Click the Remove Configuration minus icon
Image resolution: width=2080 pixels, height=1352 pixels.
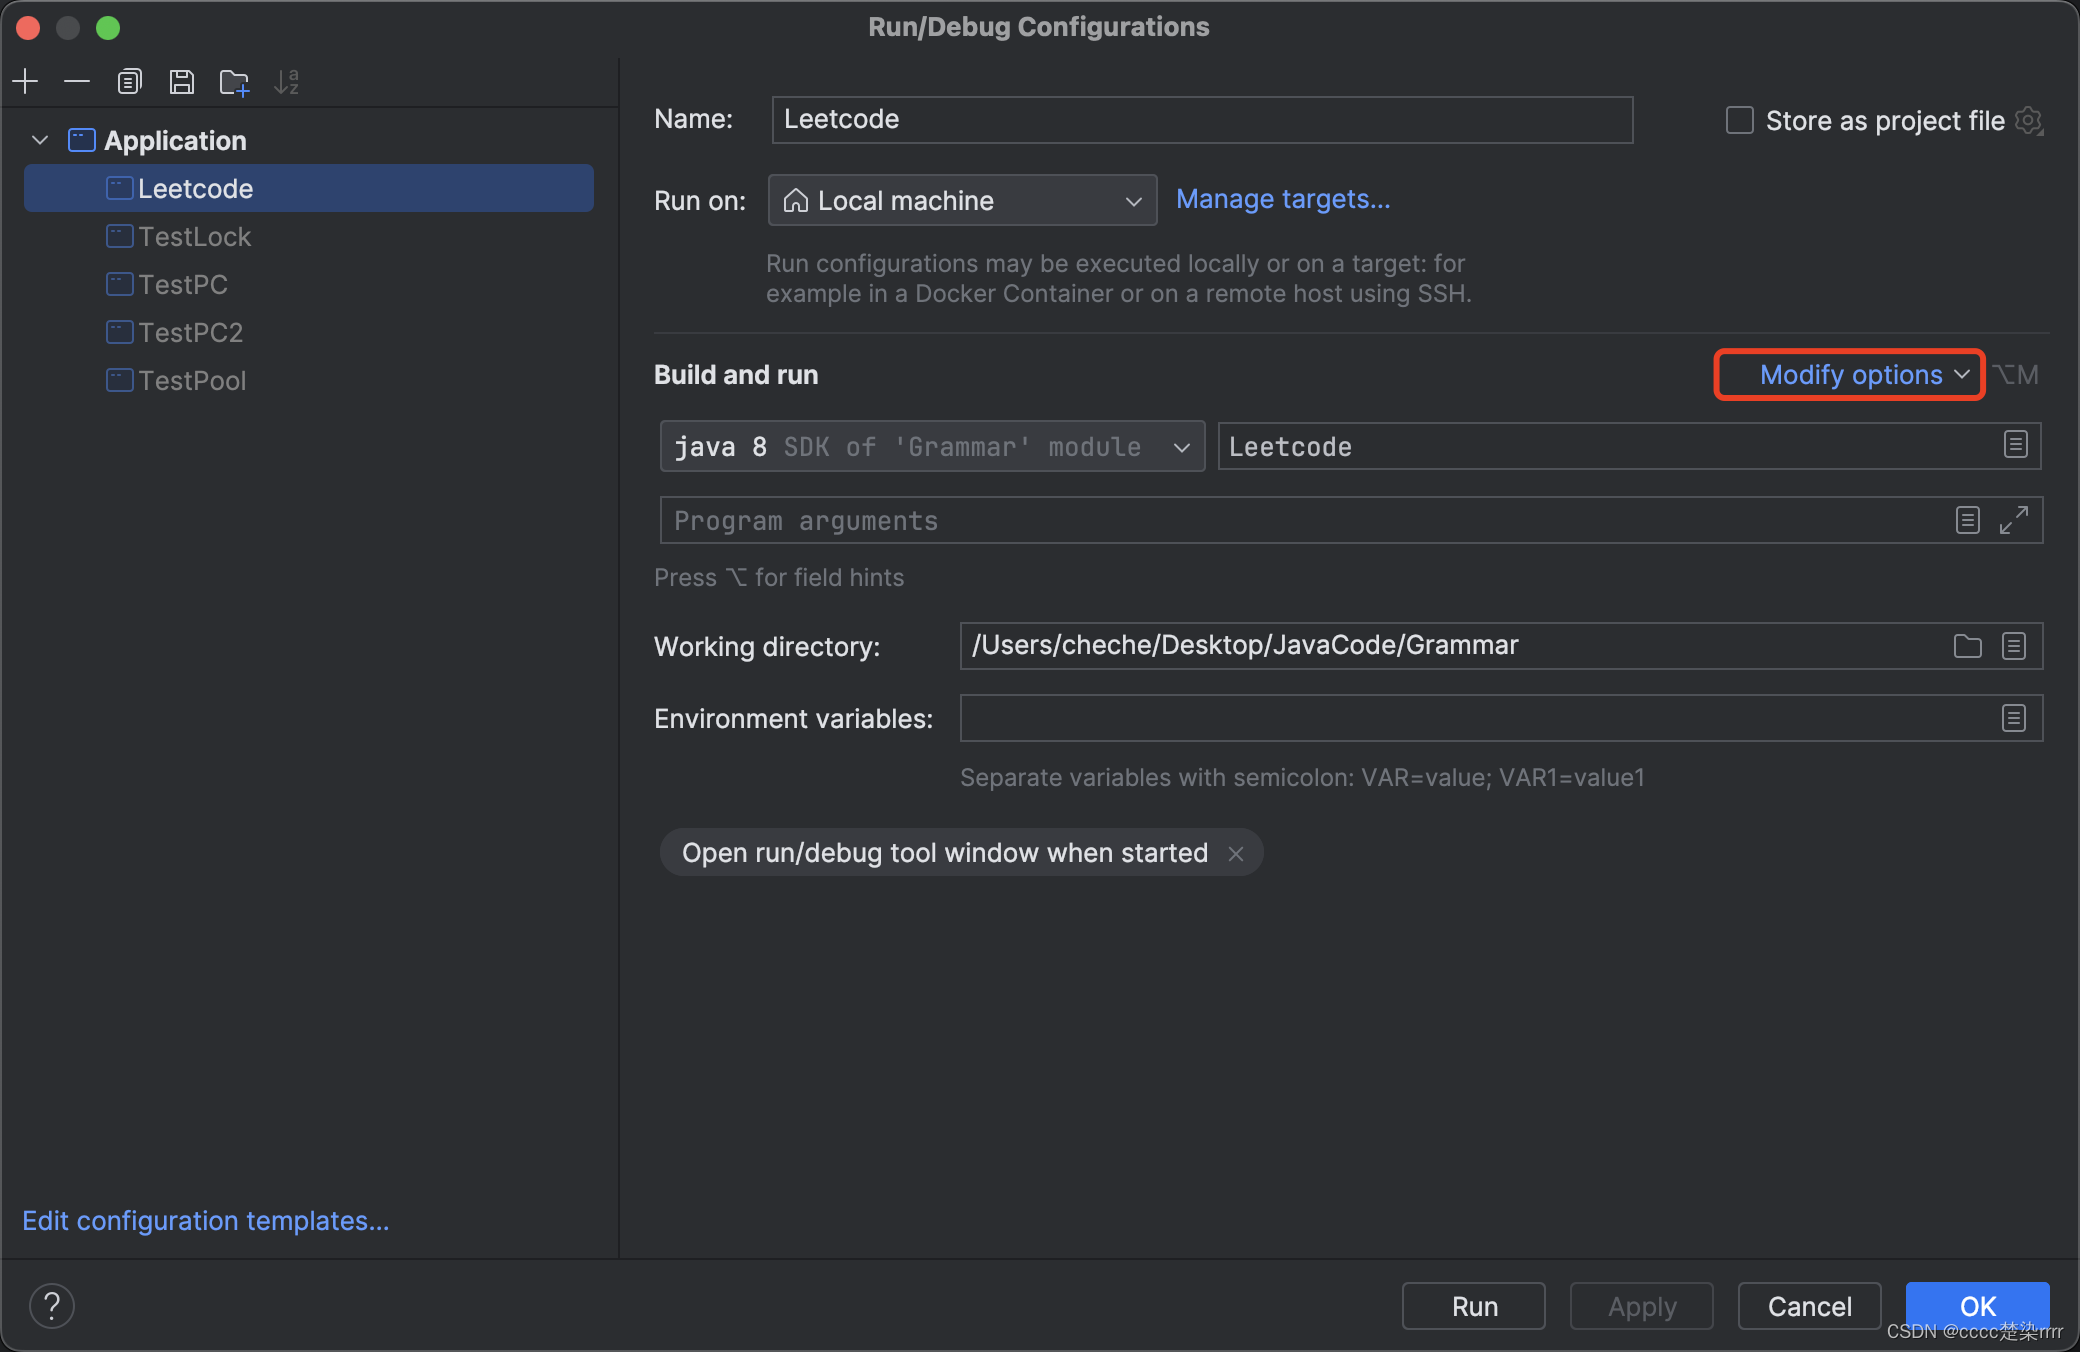coord(77,81)
